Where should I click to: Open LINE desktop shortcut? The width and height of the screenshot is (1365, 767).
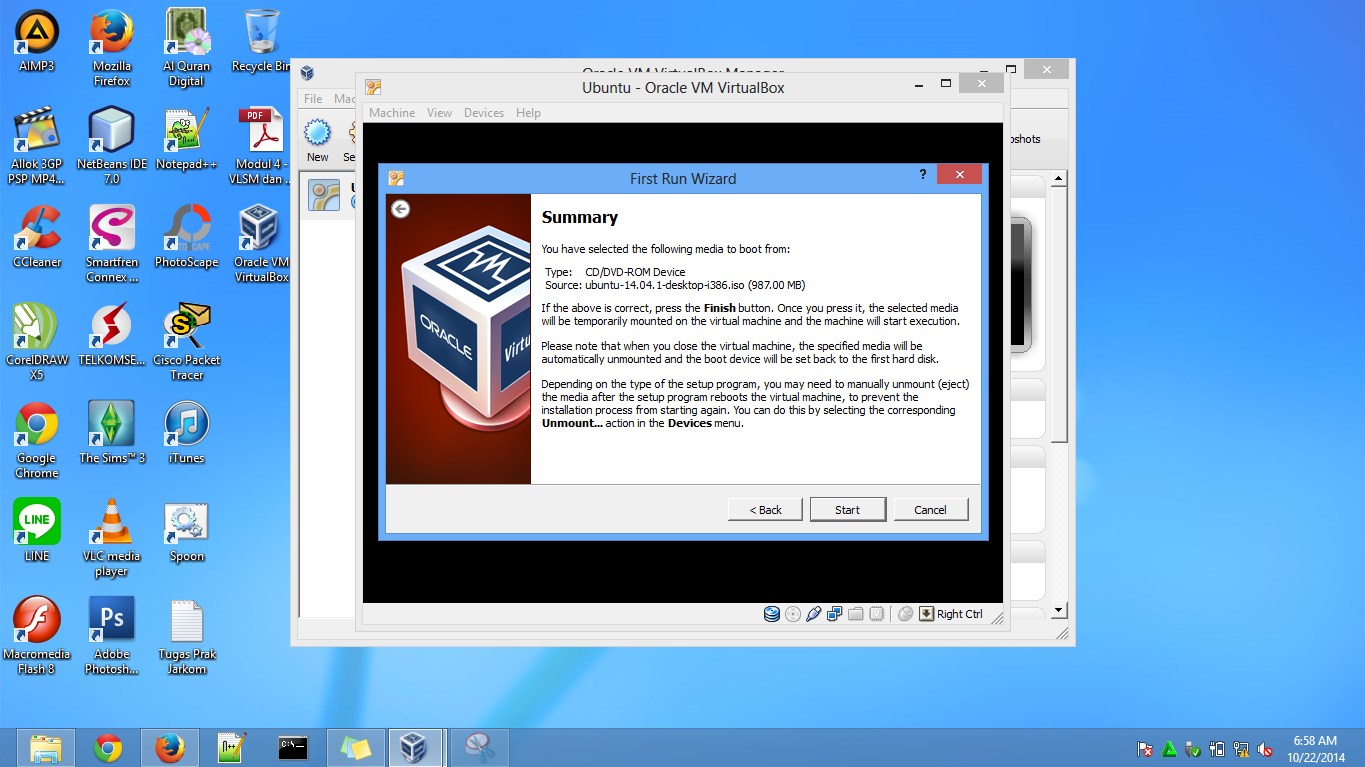37,531
